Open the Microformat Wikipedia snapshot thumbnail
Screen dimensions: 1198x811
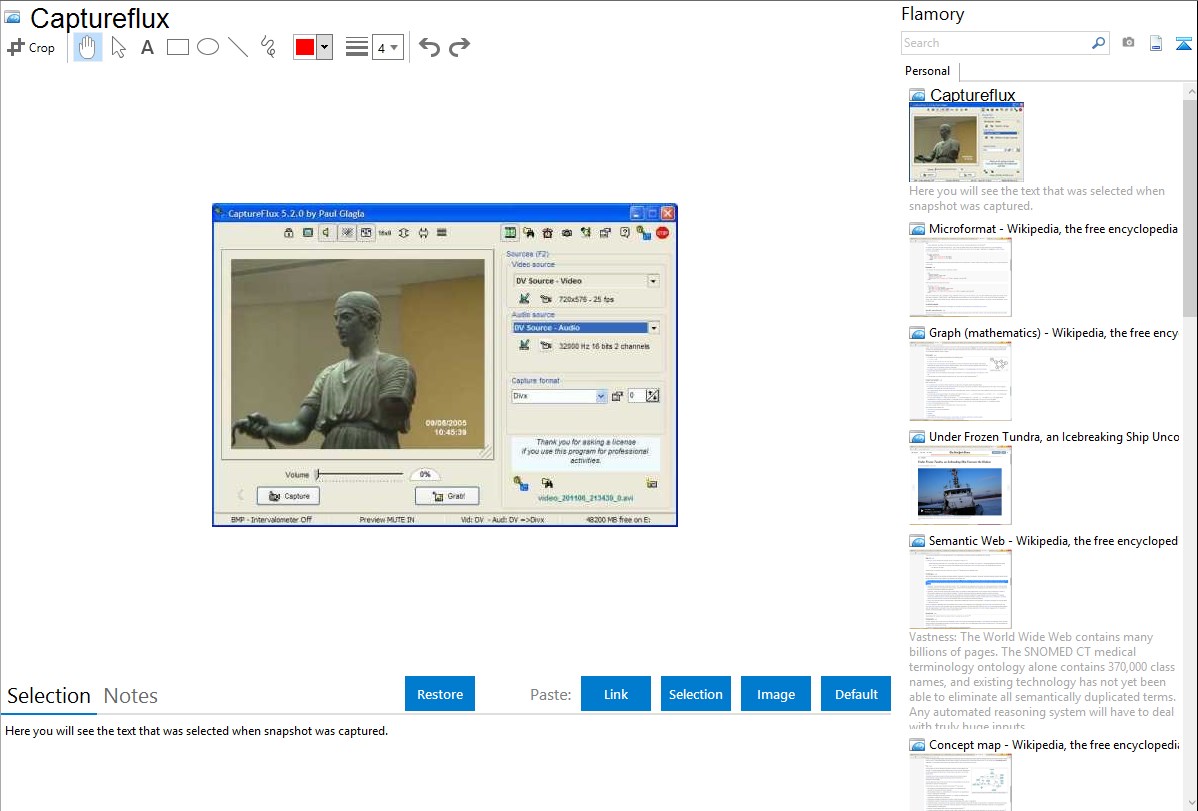tap(960, 277)
